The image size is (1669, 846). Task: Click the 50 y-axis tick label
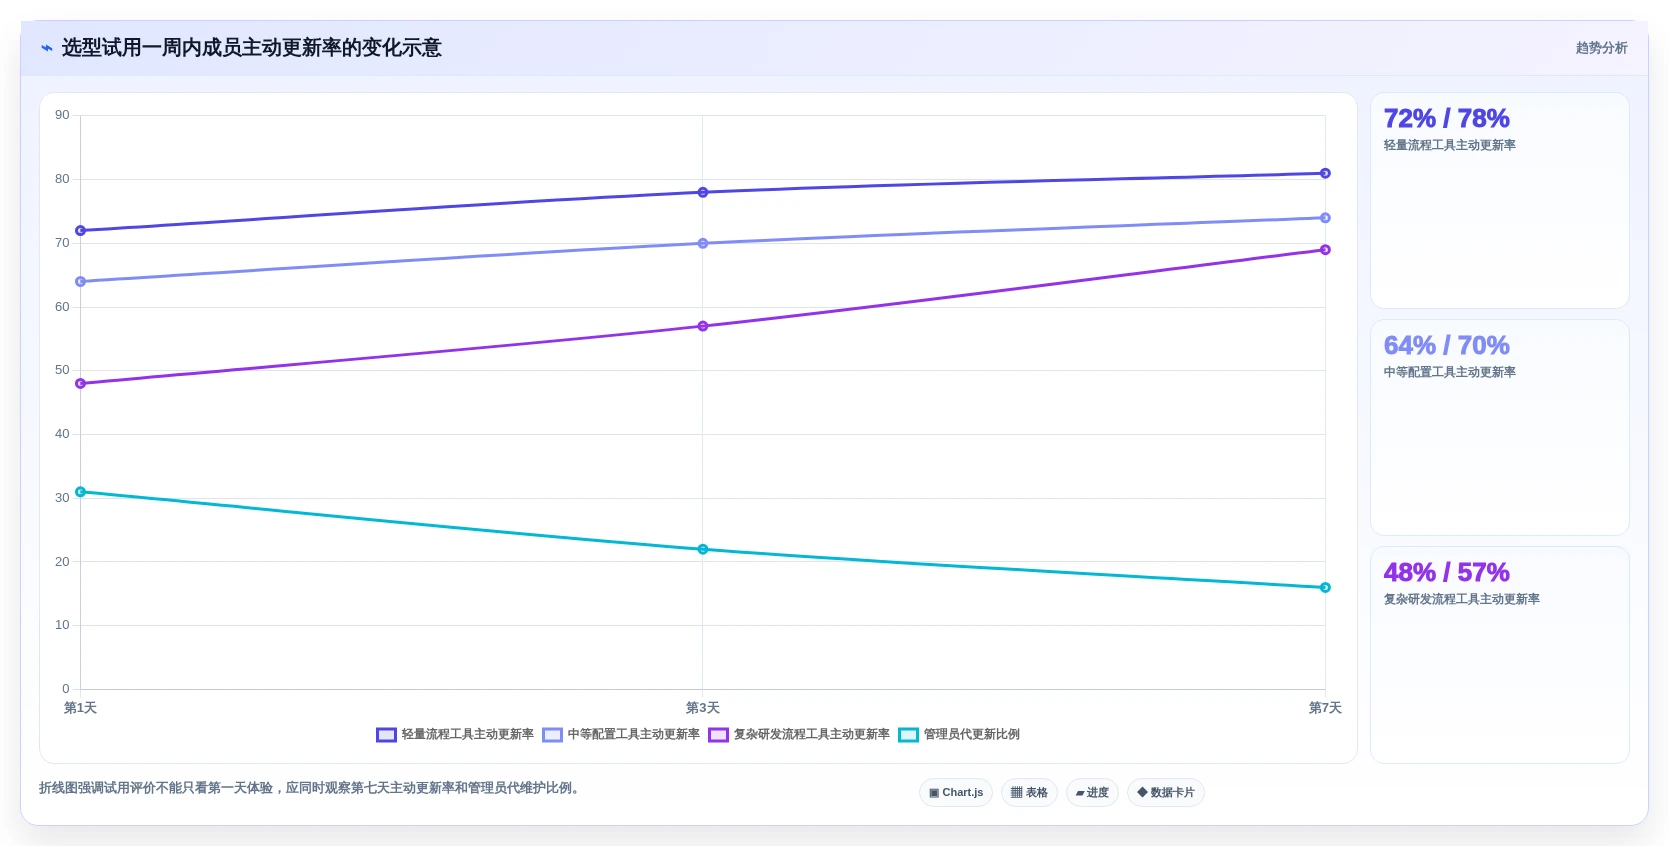point(62,370)
